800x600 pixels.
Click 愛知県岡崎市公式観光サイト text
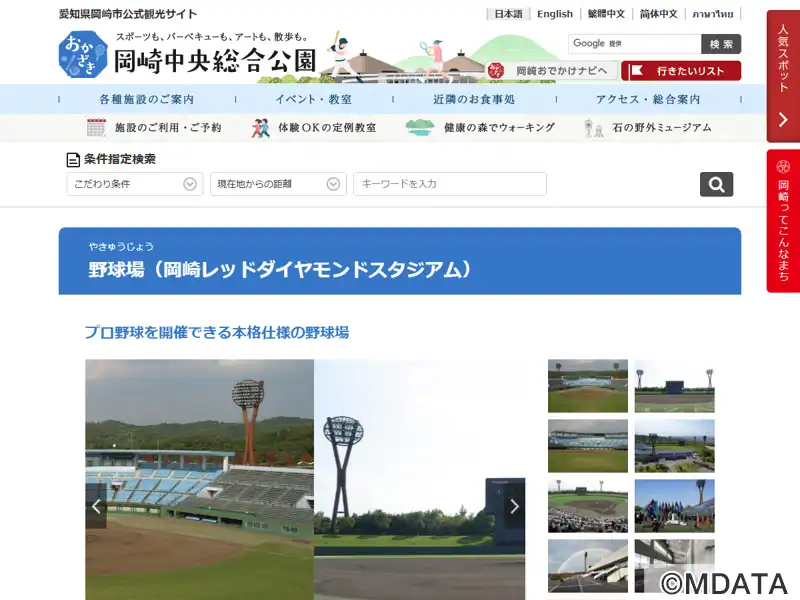coord(128,14)
